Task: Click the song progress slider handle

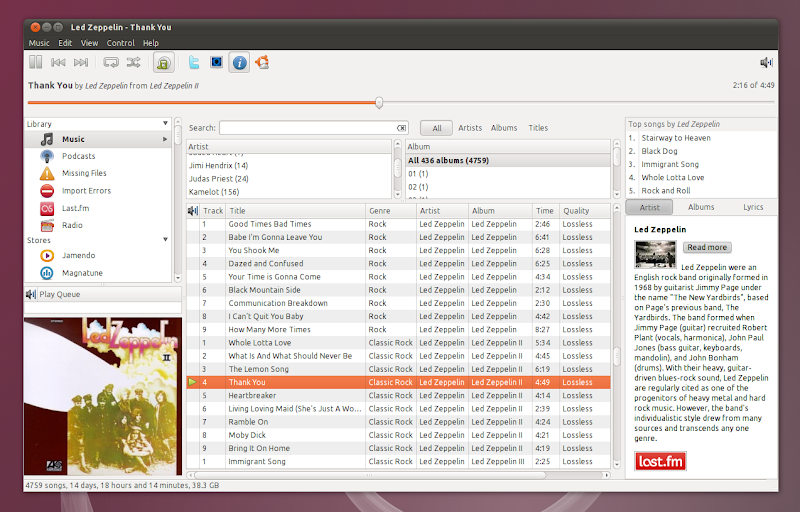Action: [379, 102]
